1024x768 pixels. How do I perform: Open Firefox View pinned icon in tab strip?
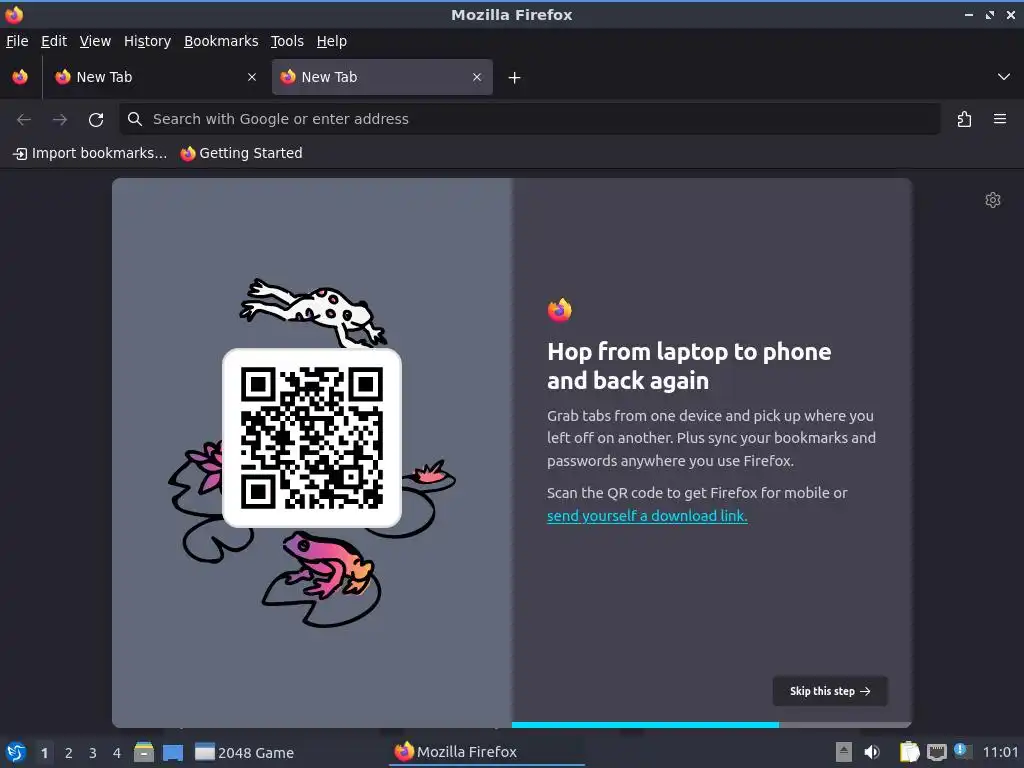20,77
